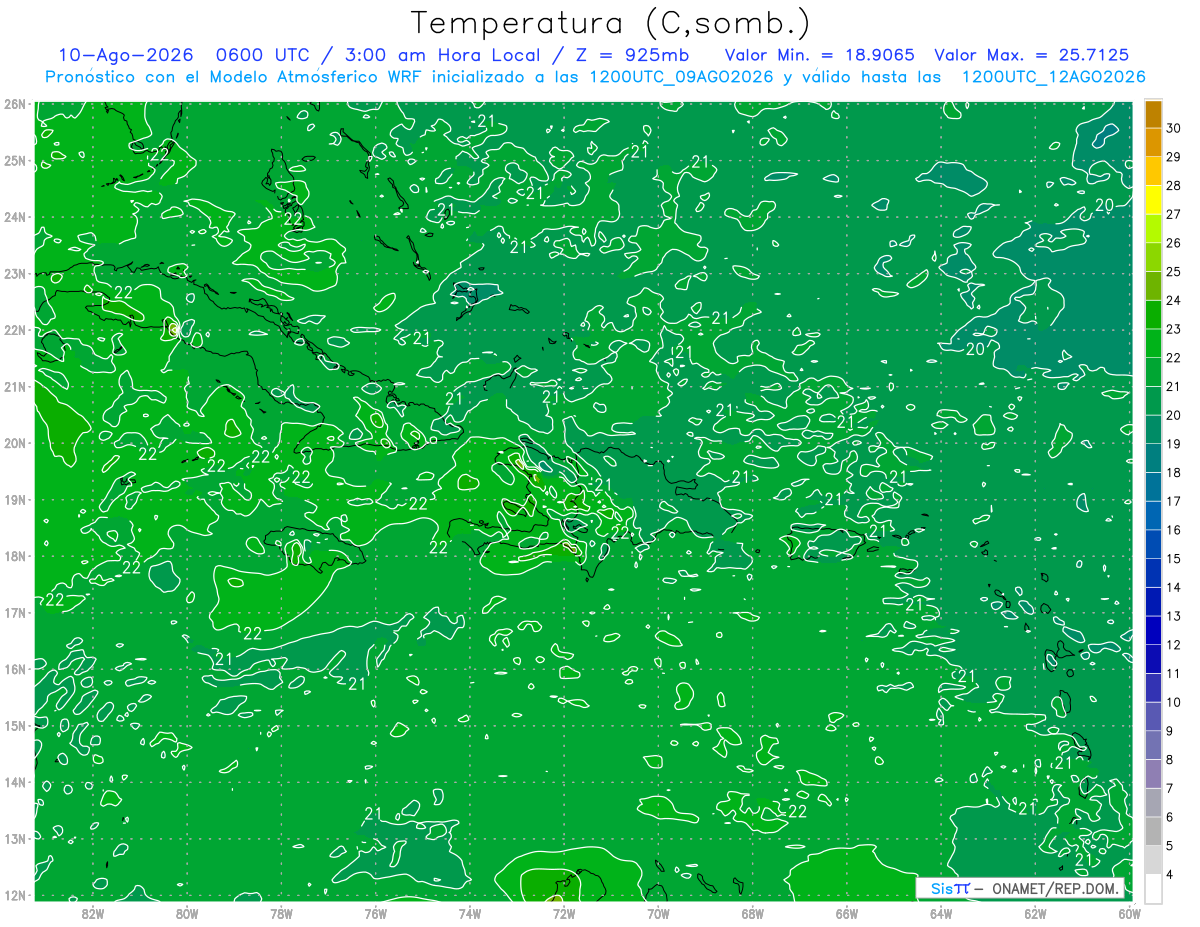Click the "76W" longitude axis label
The image size is (1200, 927).
click(375, 912)
